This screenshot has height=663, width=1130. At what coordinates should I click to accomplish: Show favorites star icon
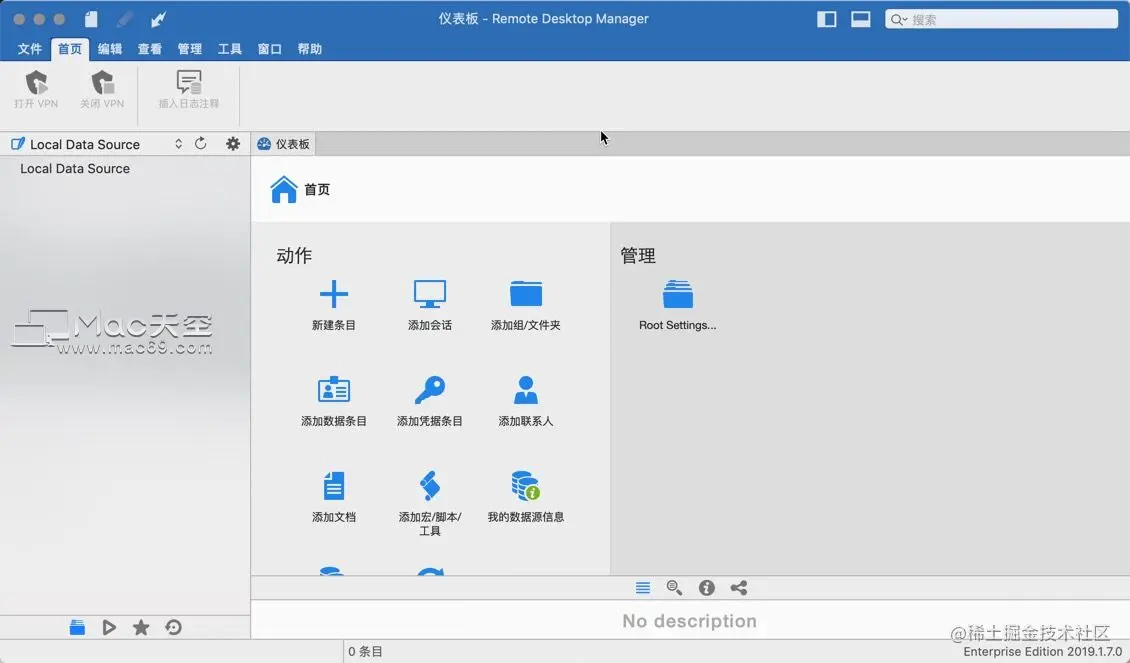click(141, 628)
